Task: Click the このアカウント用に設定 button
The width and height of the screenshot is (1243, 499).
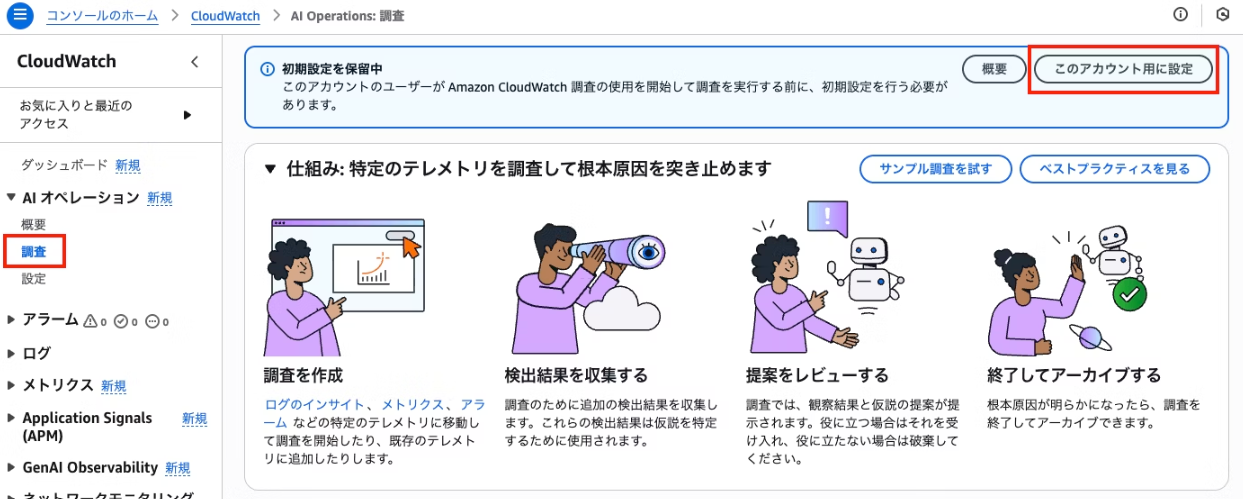Action: [x=1123, y=69]
